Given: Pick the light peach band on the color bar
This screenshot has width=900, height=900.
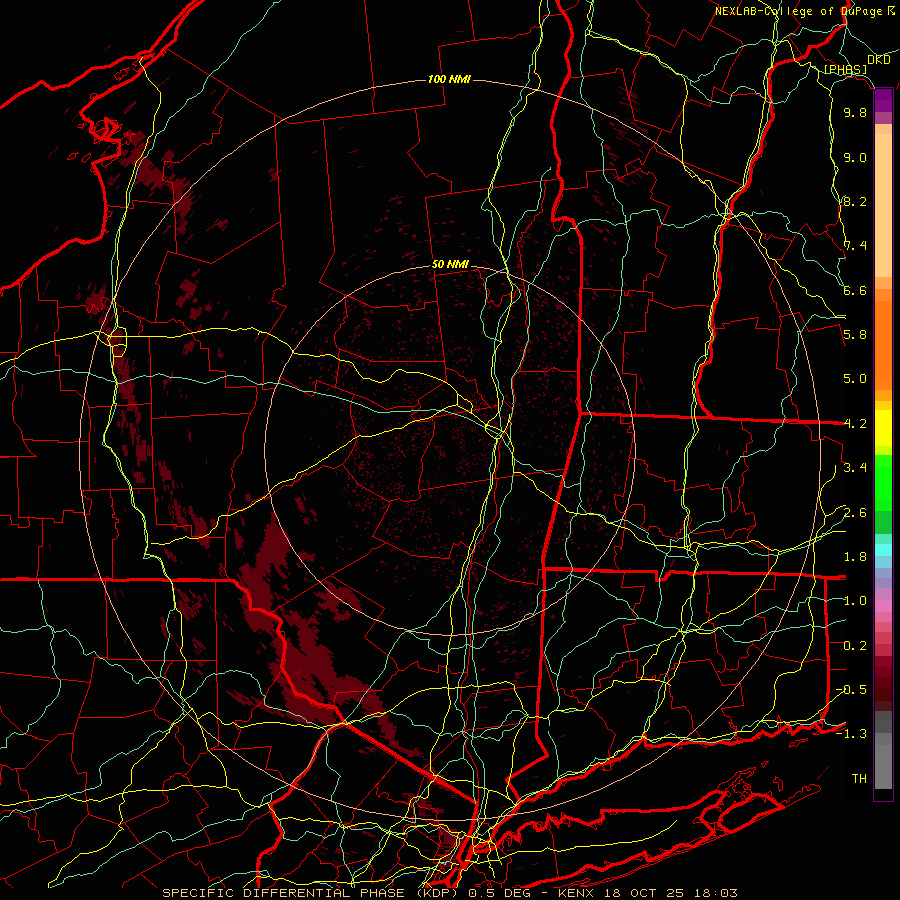Looking at the screenshot, I should click(883, 207).
